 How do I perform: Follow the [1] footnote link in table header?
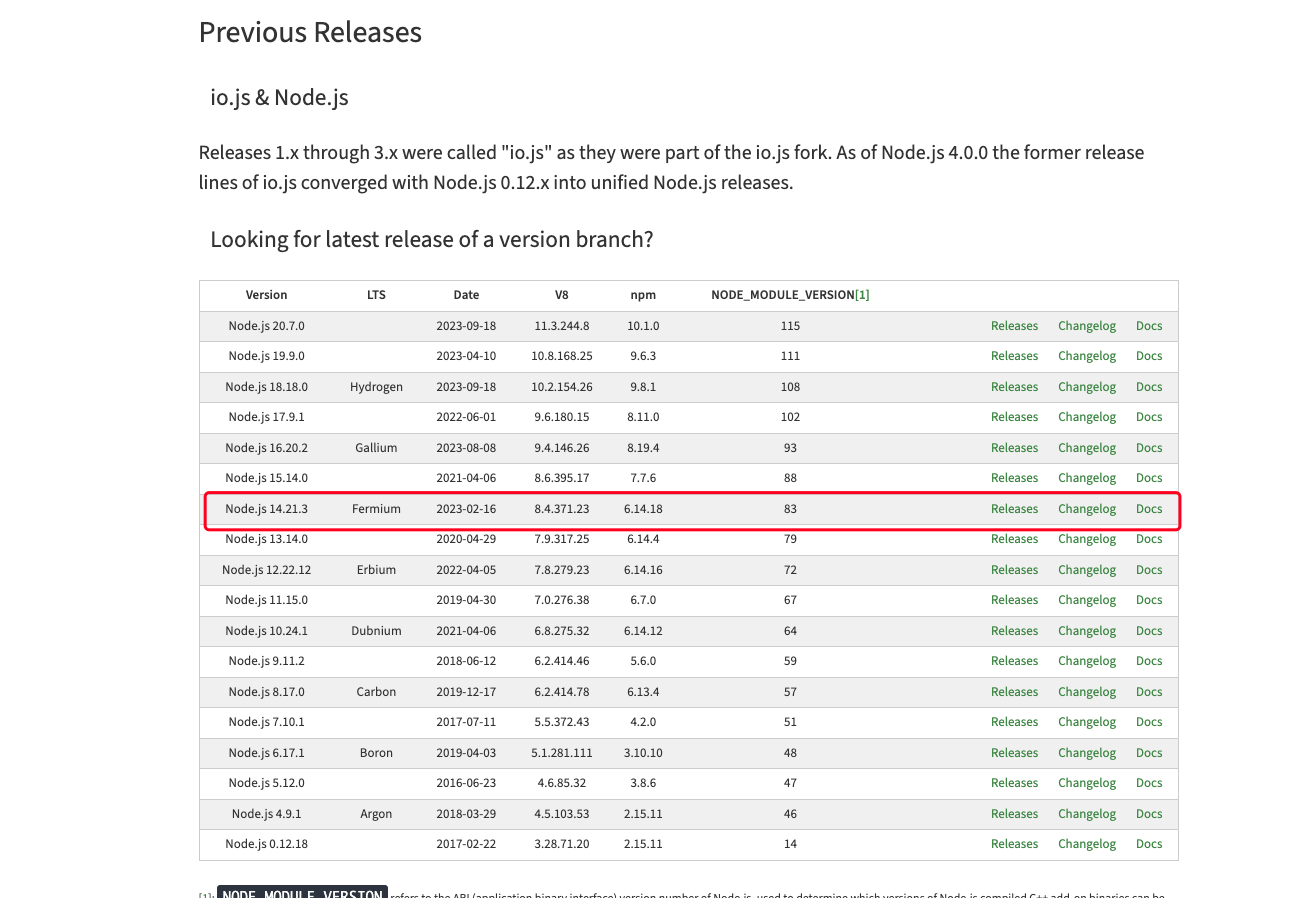click(862, 295)
